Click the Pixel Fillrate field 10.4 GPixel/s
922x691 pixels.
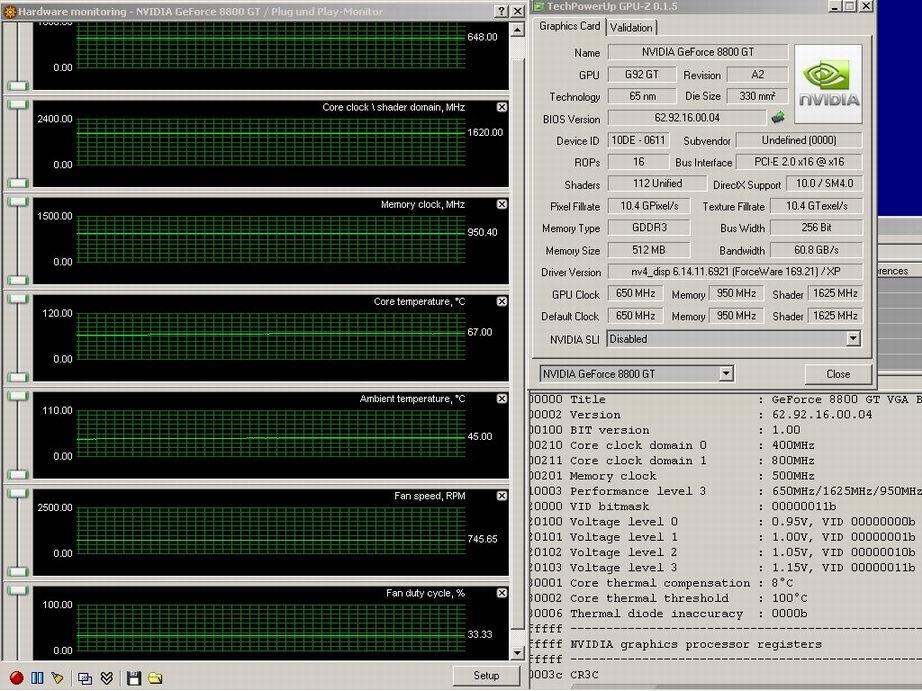(x=649, y=206)
